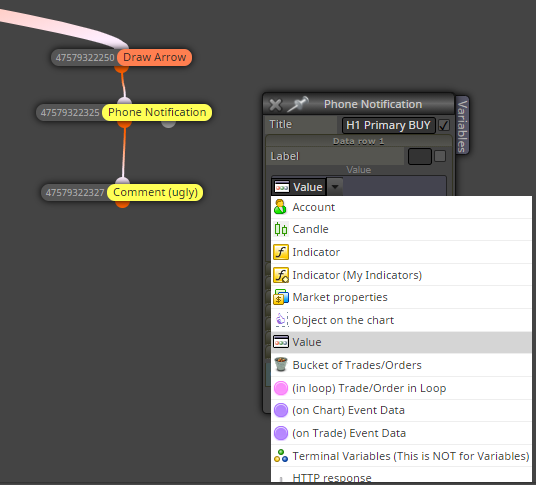Select the Market properties icon

tap(281, 297)
